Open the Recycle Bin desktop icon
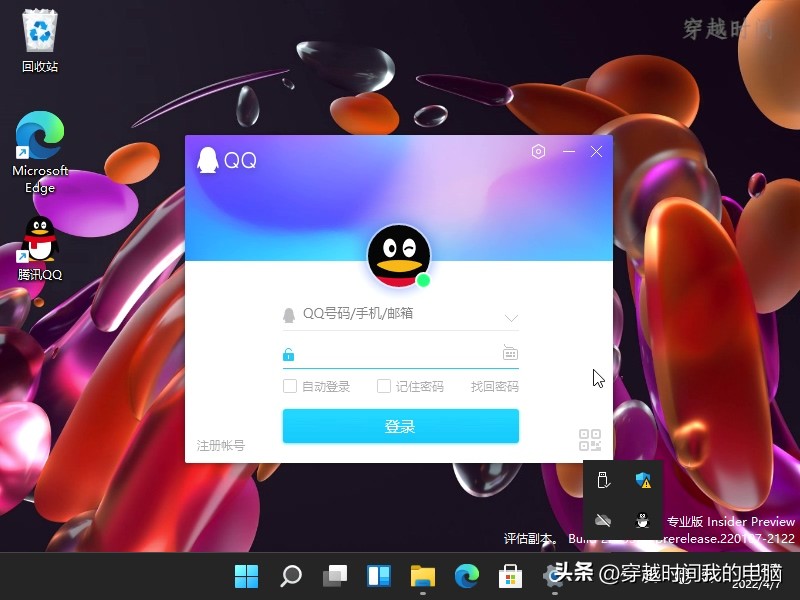Image resolution: width=800 pixels, height=600 pixels. 38,30
